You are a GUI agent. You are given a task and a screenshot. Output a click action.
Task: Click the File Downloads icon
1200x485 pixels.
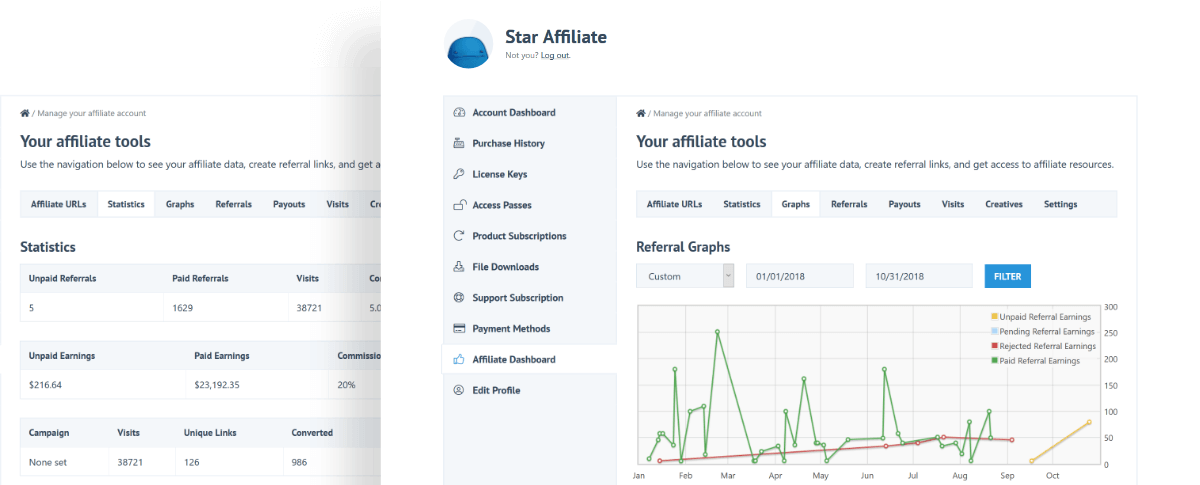tap(459, 268)
